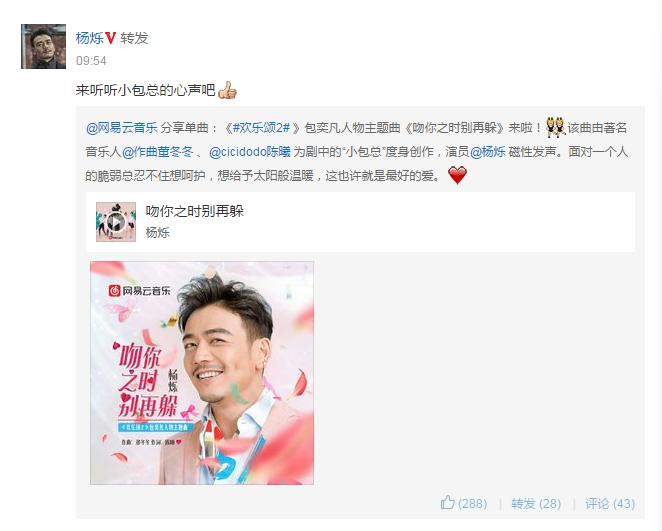The width and height of the screenshot is (662, 531).
Task: Open @cicidodo陈曦 mention link
Action: coord(250,152)
